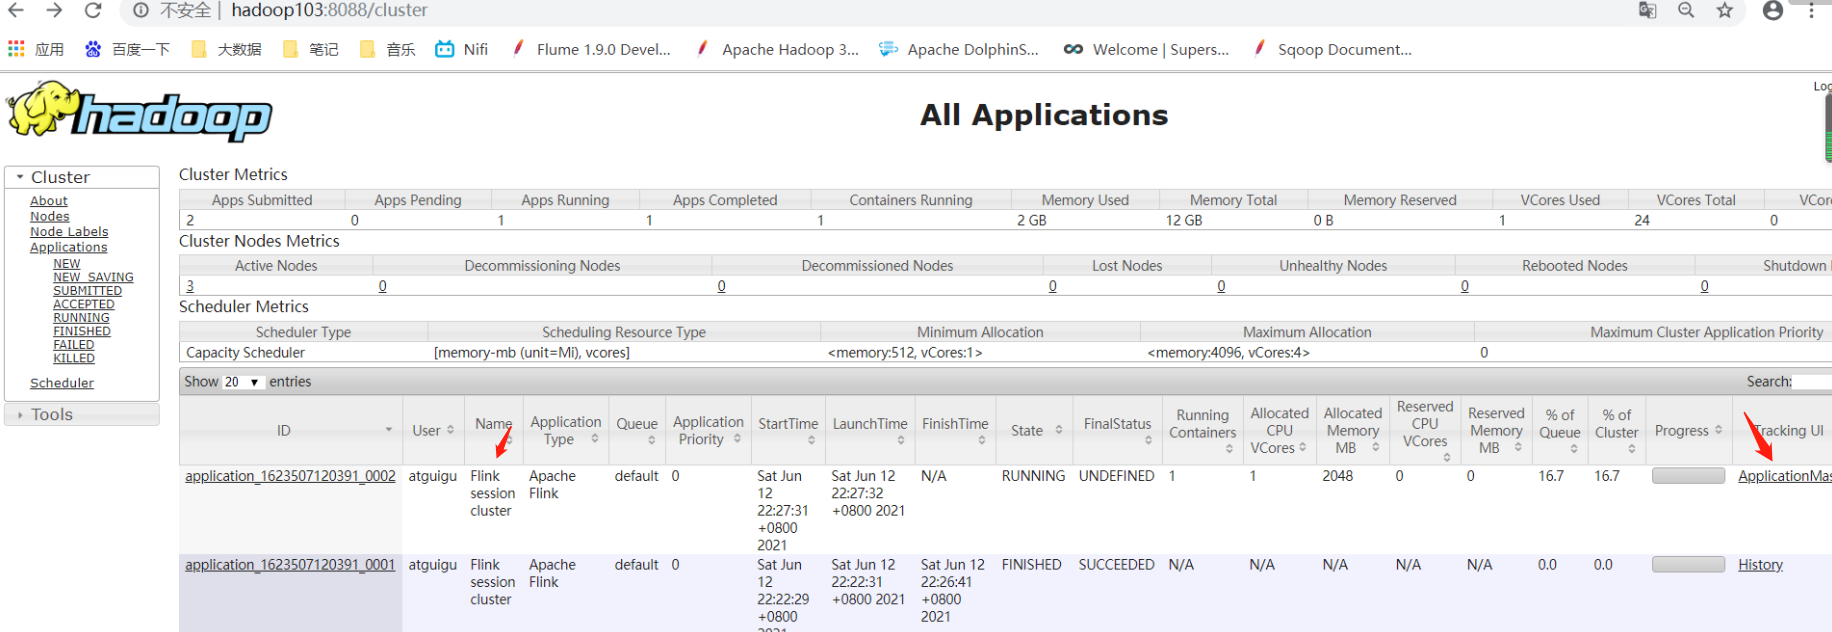Screen dimensions: 1832x632
Task: Reload the page with refresh icon
Action: (93, 10)
